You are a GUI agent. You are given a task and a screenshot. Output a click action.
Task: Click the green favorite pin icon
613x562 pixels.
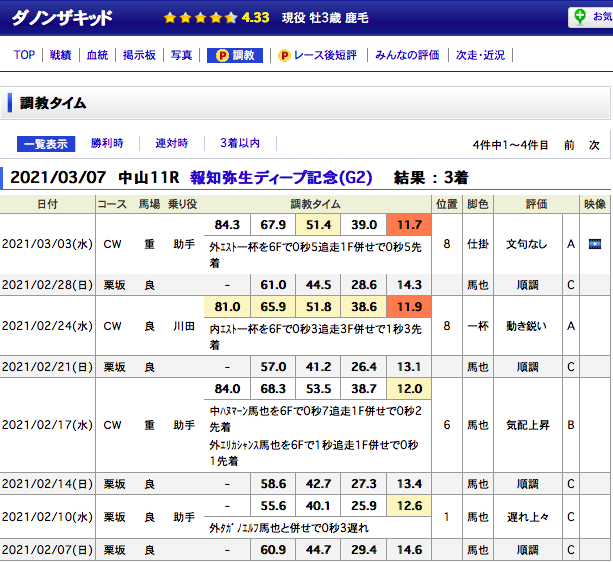[x=580, y=17]
